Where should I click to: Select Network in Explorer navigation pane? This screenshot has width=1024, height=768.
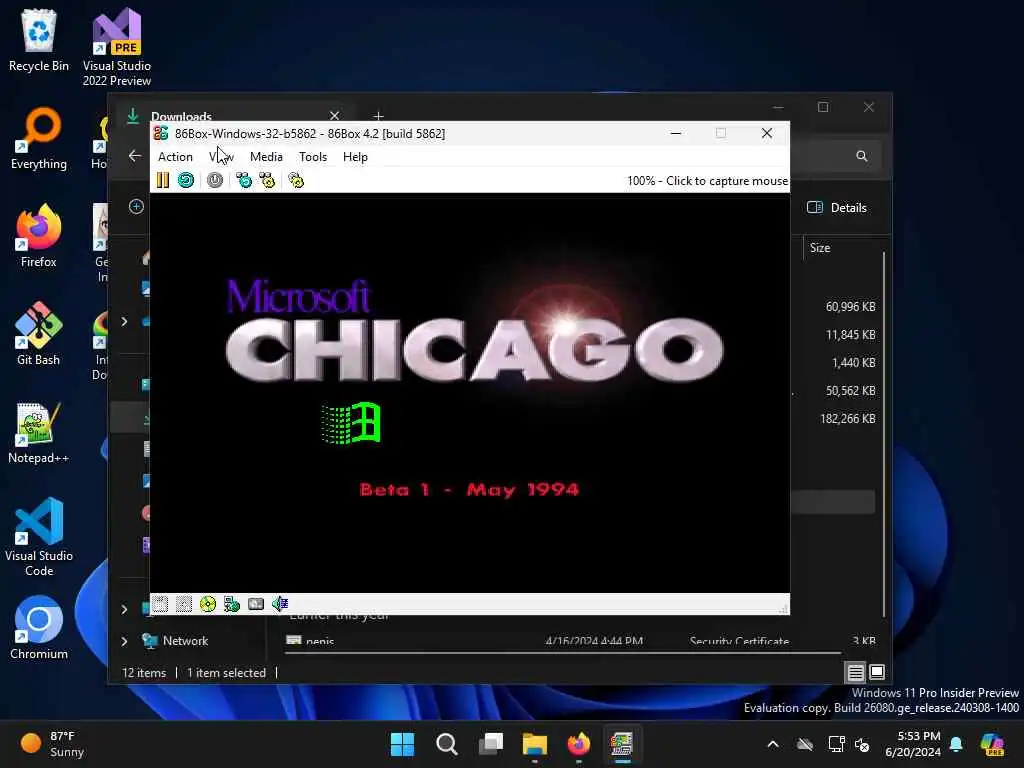click(x=185, y=641)
